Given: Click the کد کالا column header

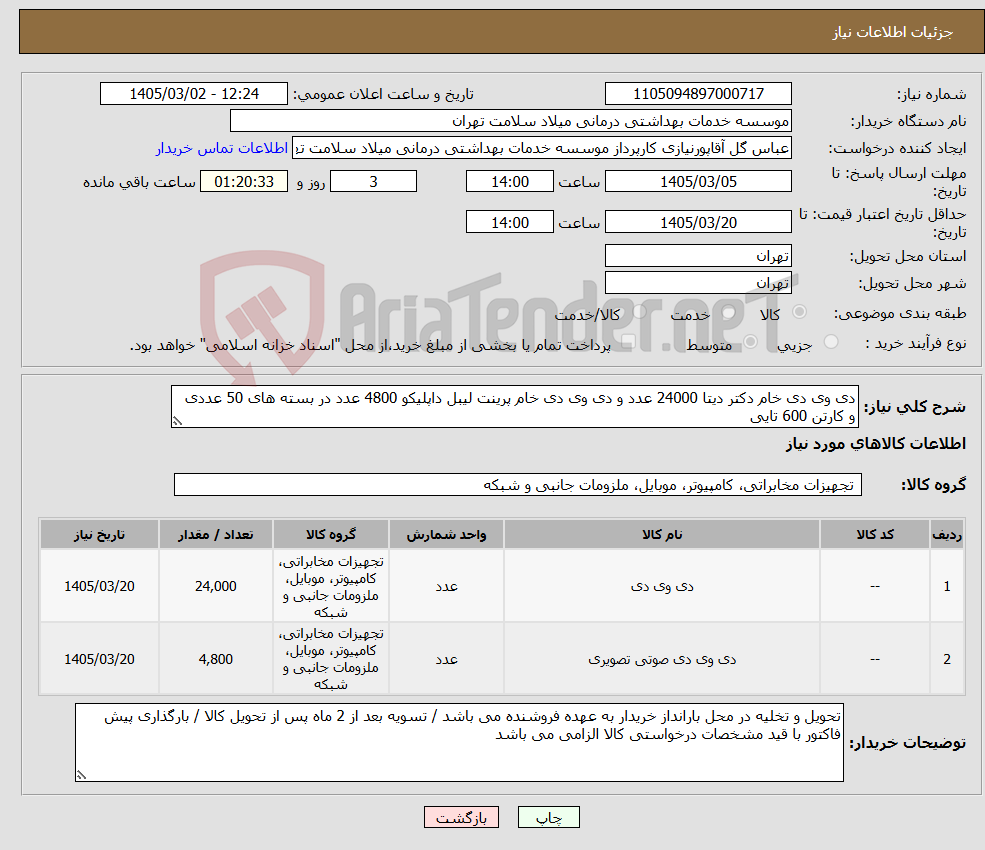Looking at the screenshot, I should [874, 534].
